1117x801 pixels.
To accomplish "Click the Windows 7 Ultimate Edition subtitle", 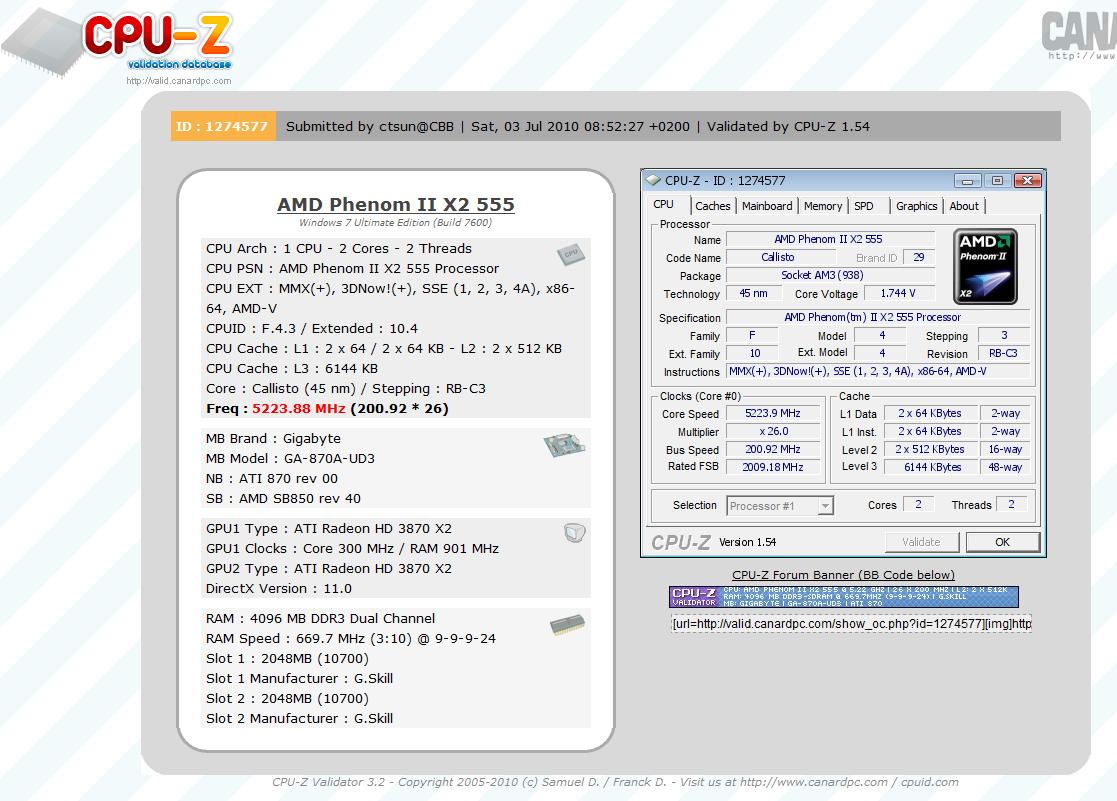I will coord(395,223).
